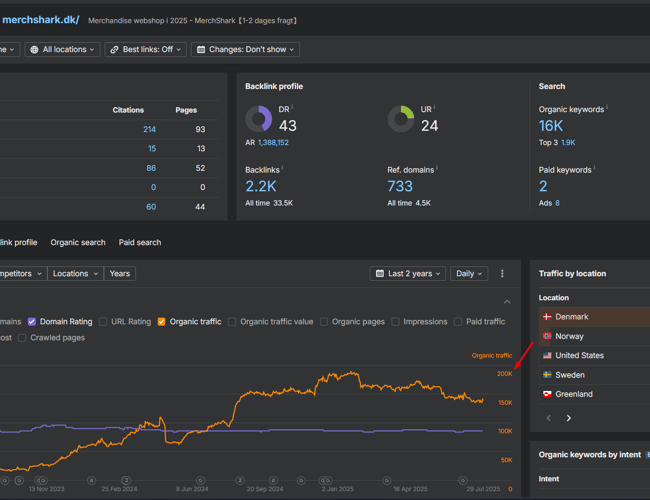
Task: Collapse the chart metrics with the chevron
Action: pyautogui.click(x=506, y=301)
